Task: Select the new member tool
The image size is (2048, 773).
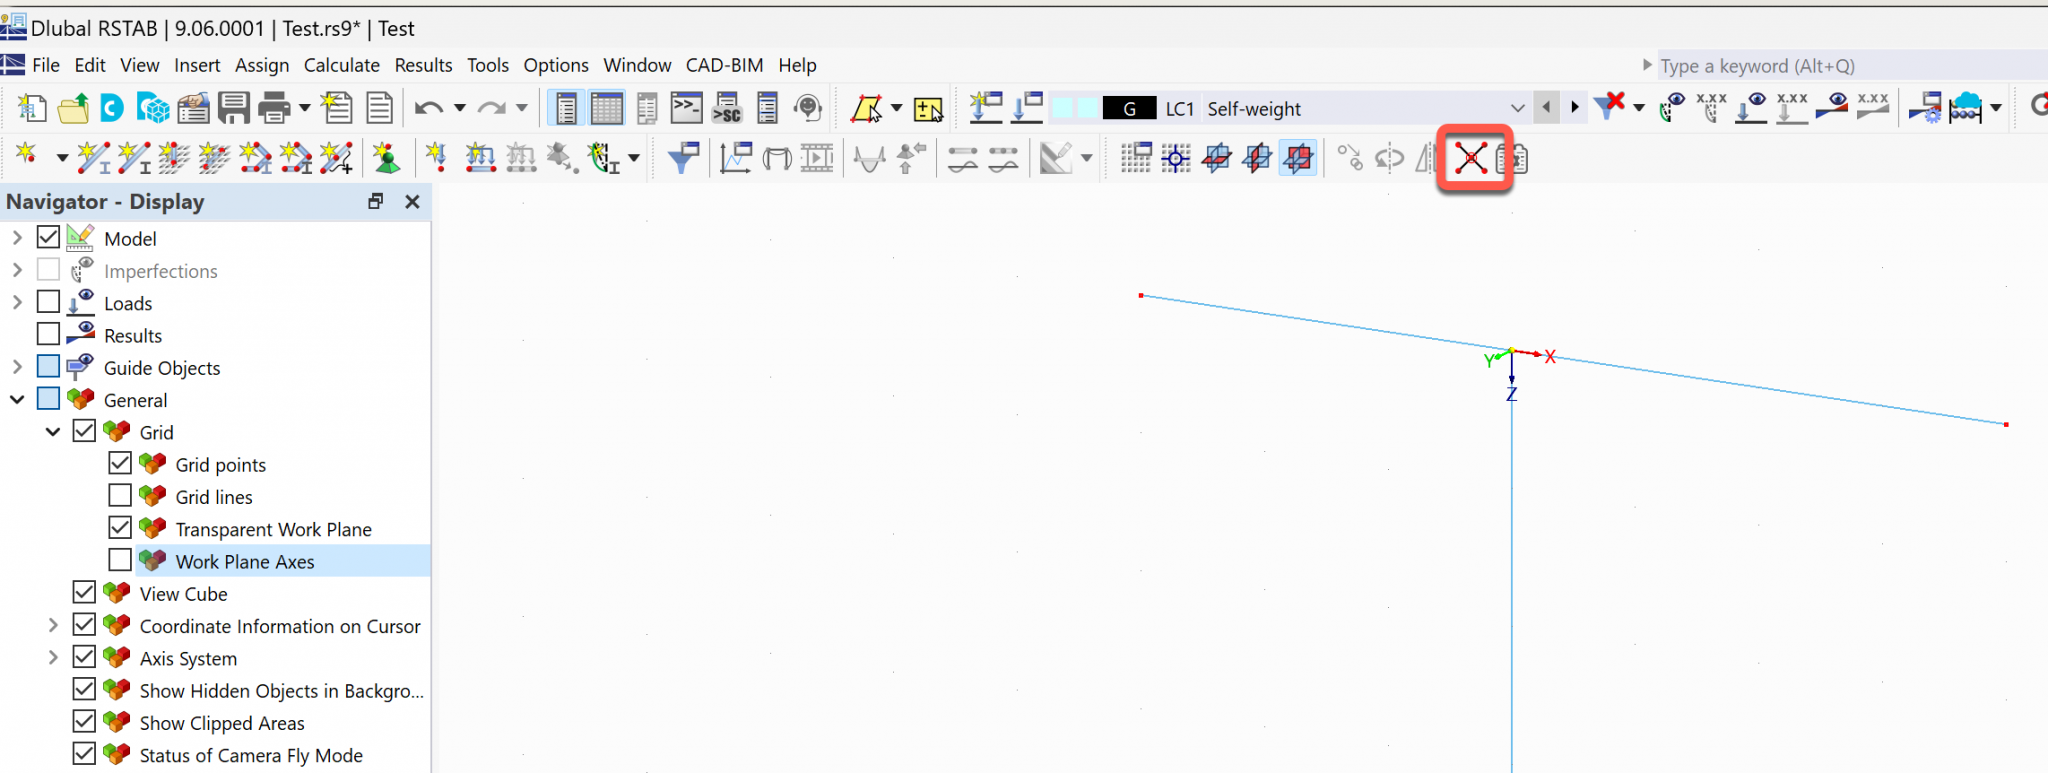Action: pyautogui.click(x=94, y=158)
